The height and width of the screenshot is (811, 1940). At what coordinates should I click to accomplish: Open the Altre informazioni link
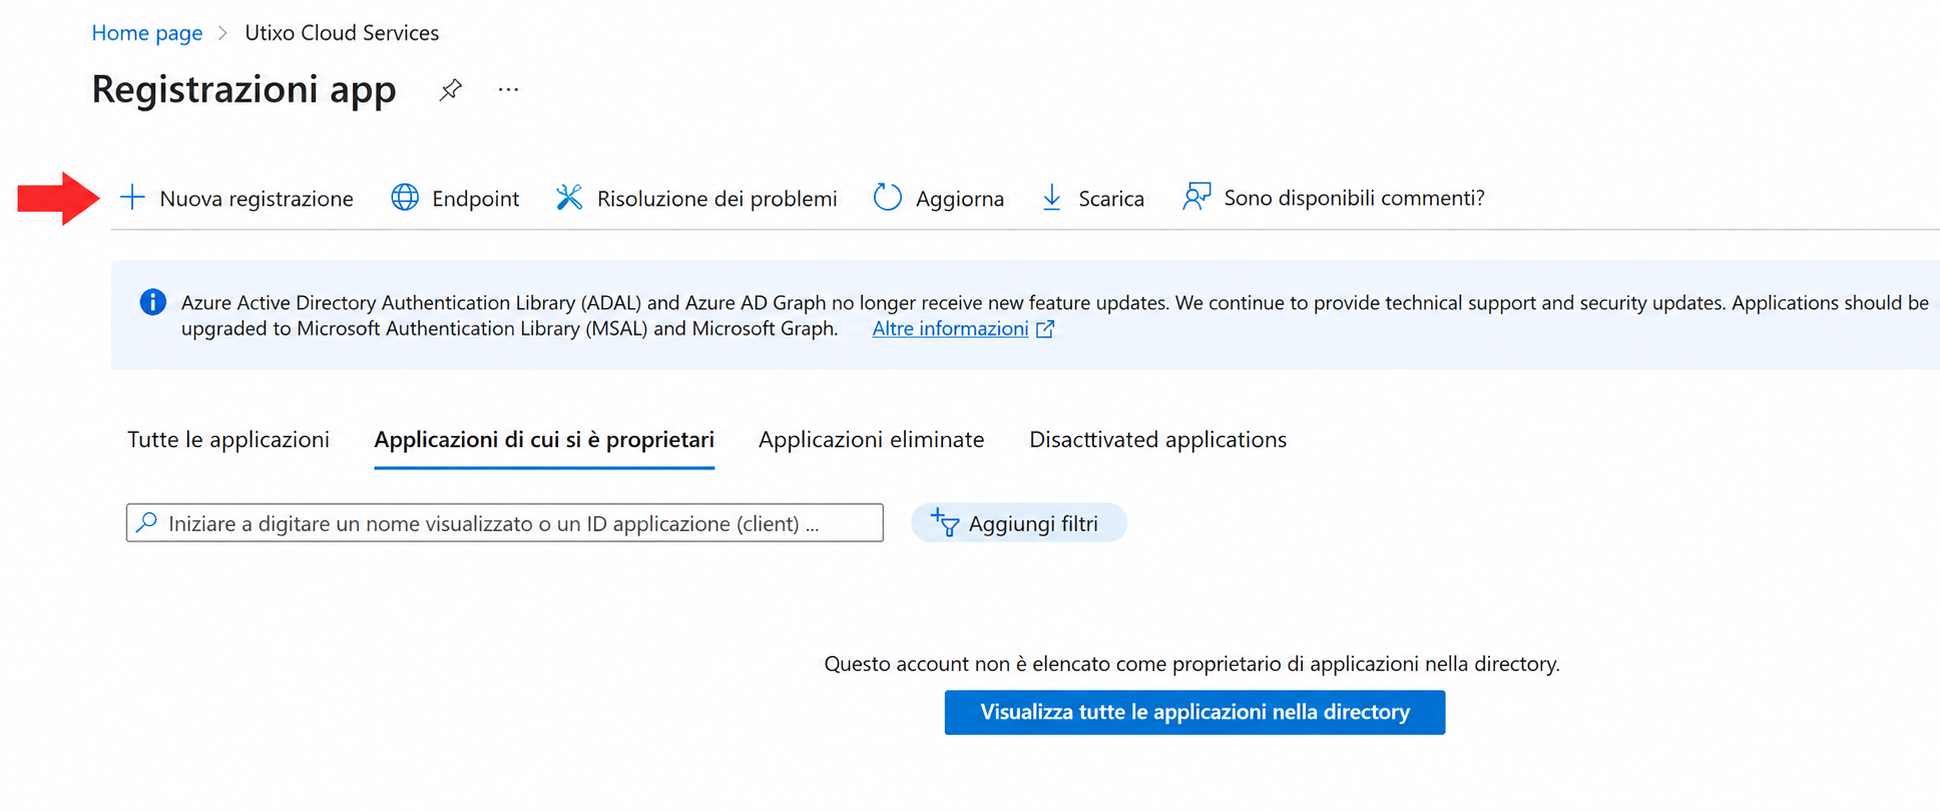tap(950, 329)
